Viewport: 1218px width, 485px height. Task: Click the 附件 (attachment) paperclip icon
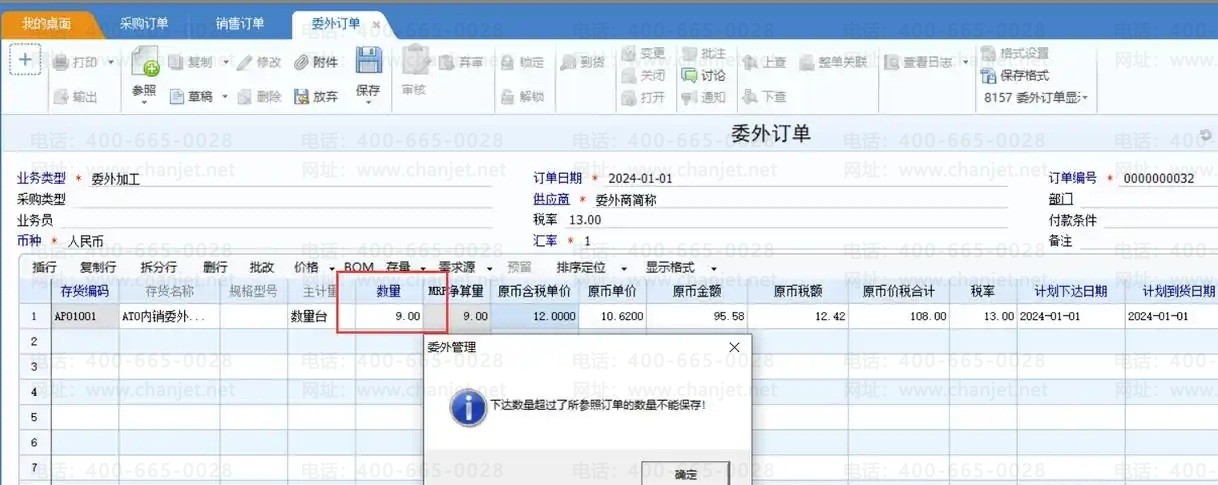click(x=302, y=62)
